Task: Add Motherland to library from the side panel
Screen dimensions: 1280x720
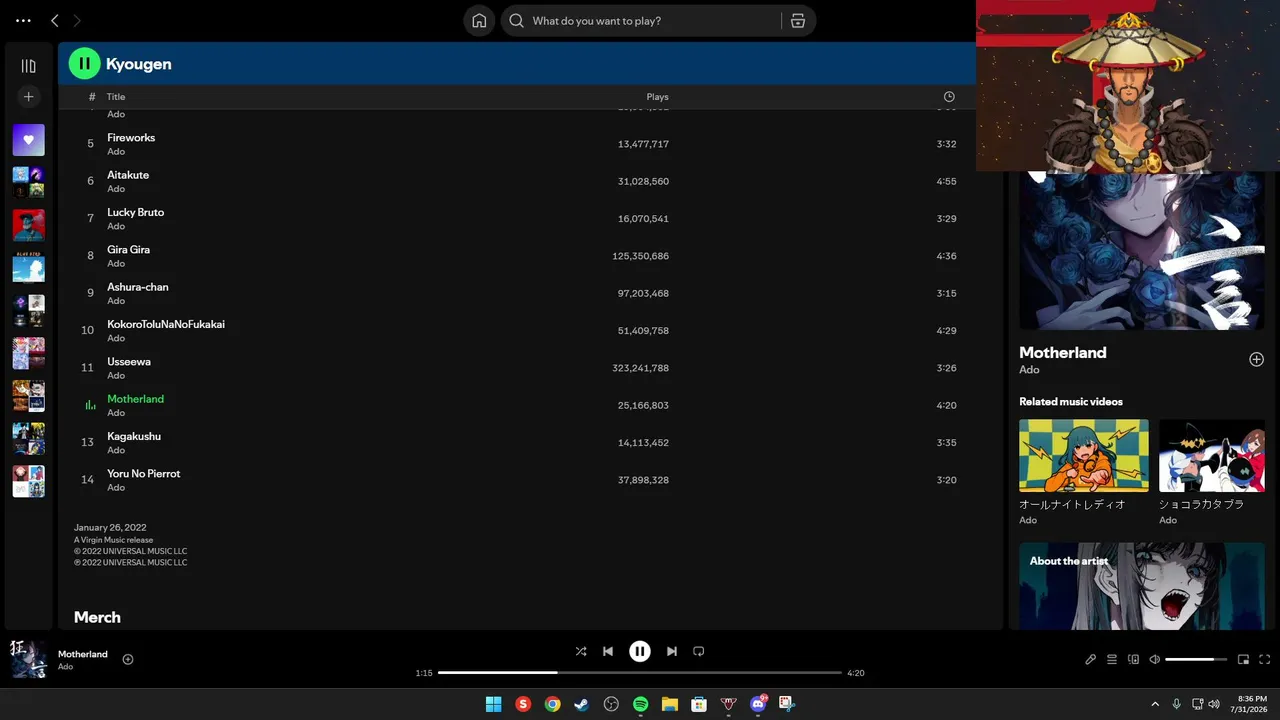Action: [x=1257, y=359]
